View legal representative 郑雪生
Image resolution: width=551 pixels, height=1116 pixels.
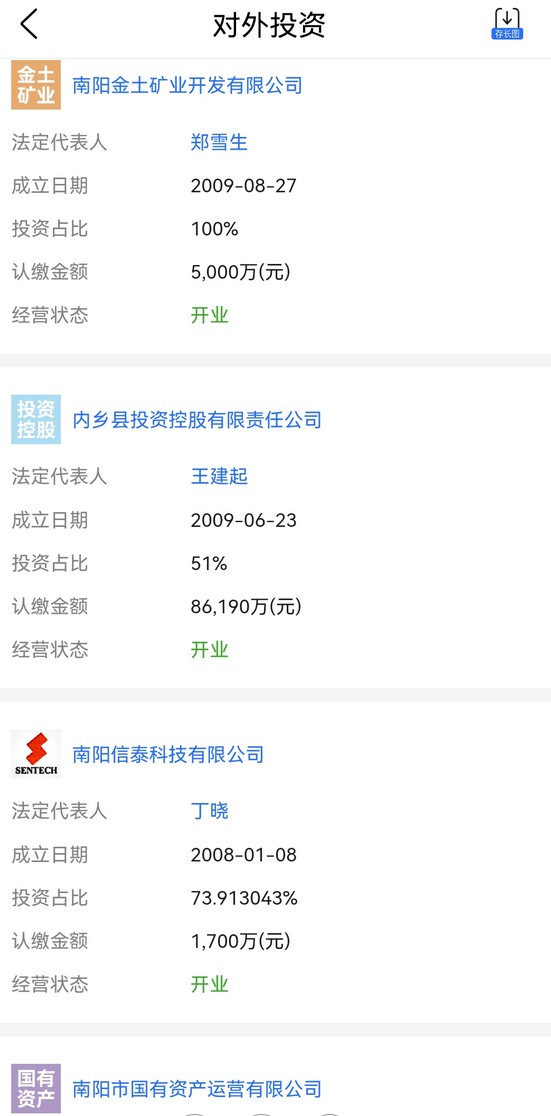click(x=219, y=142)
